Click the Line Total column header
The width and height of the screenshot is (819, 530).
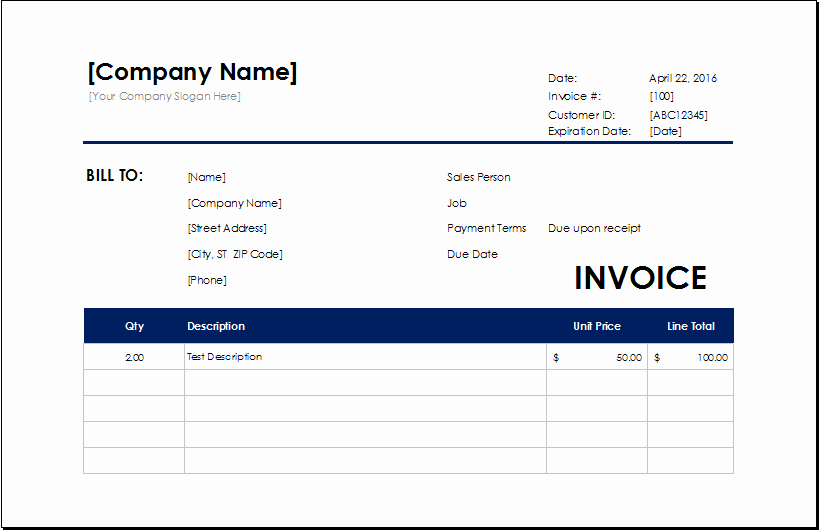point(691,326)
